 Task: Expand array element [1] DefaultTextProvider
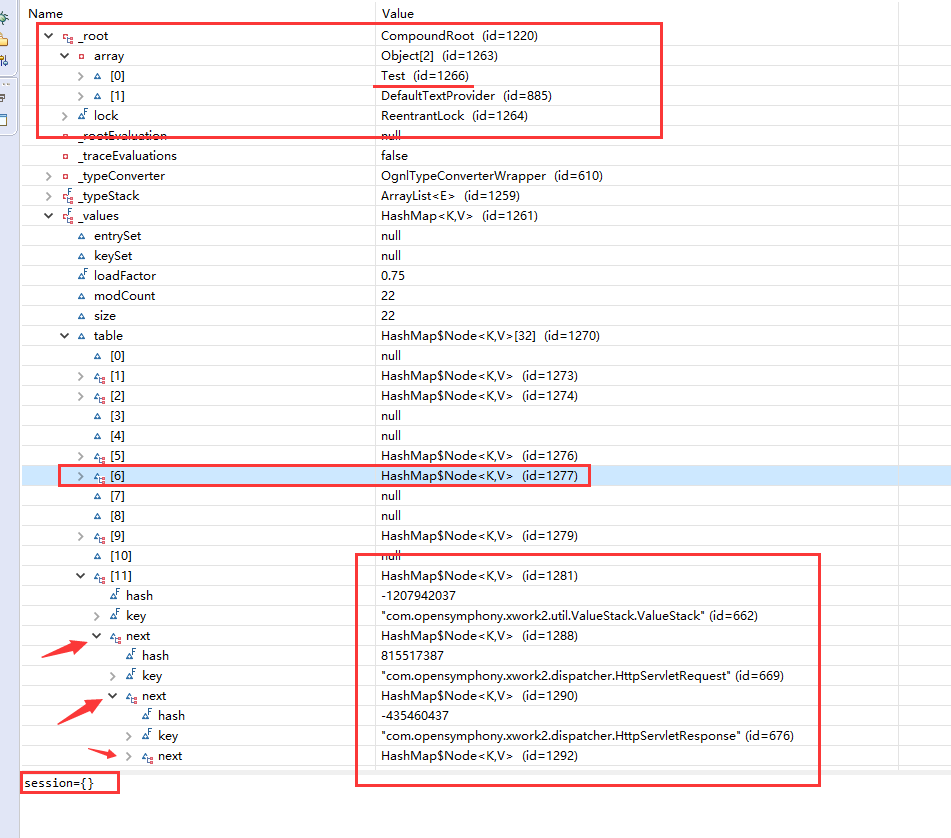[x=81, y=96]
